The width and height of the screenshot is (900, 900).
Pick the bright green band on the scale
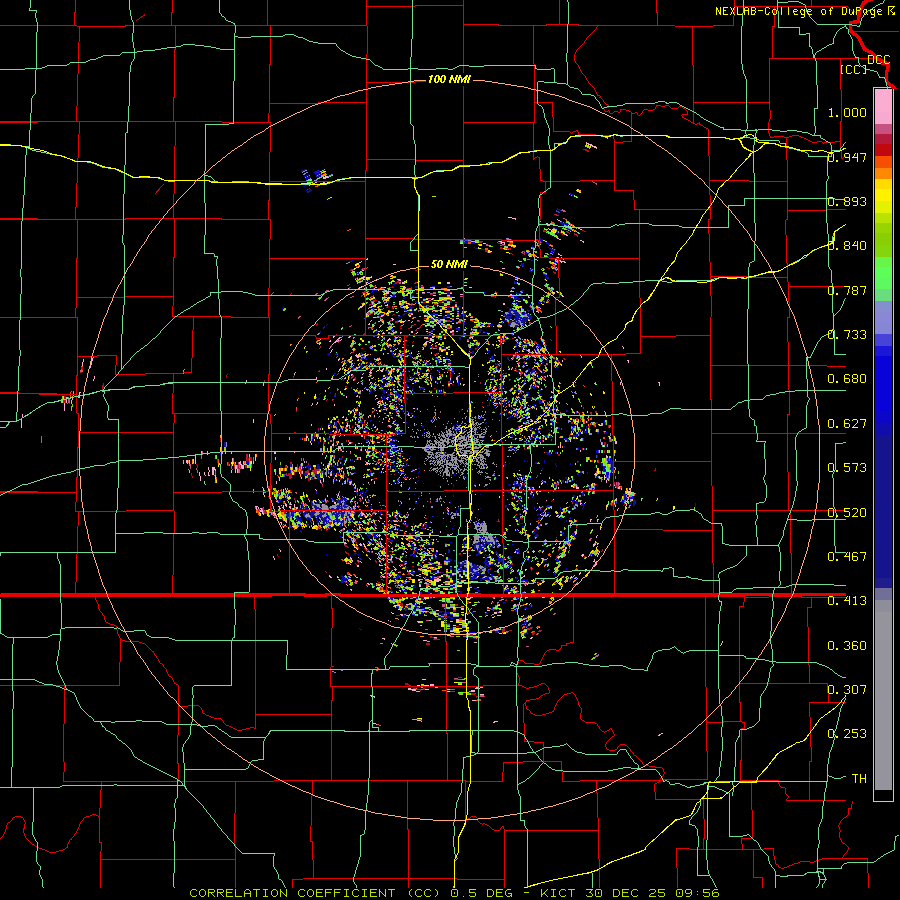(x=883, y=273)
